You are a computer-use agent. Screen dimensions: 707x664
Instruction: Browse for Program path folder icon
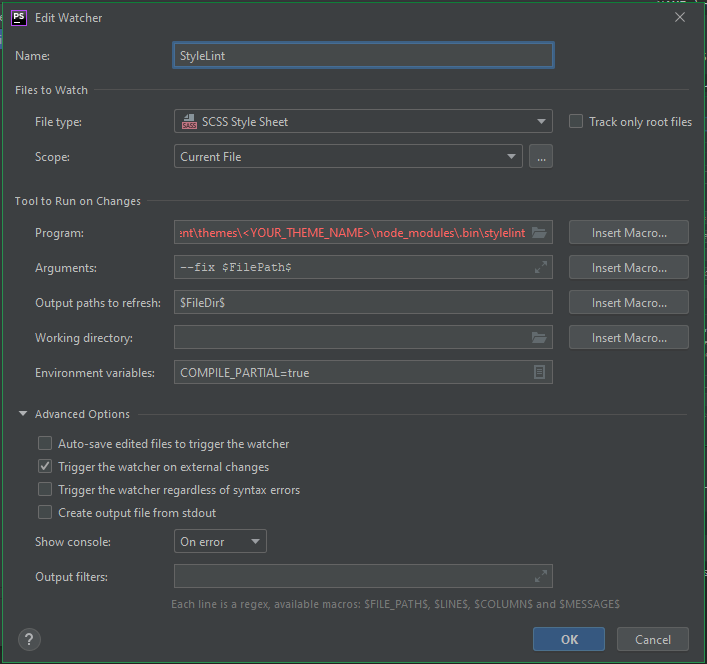point(539,233)
